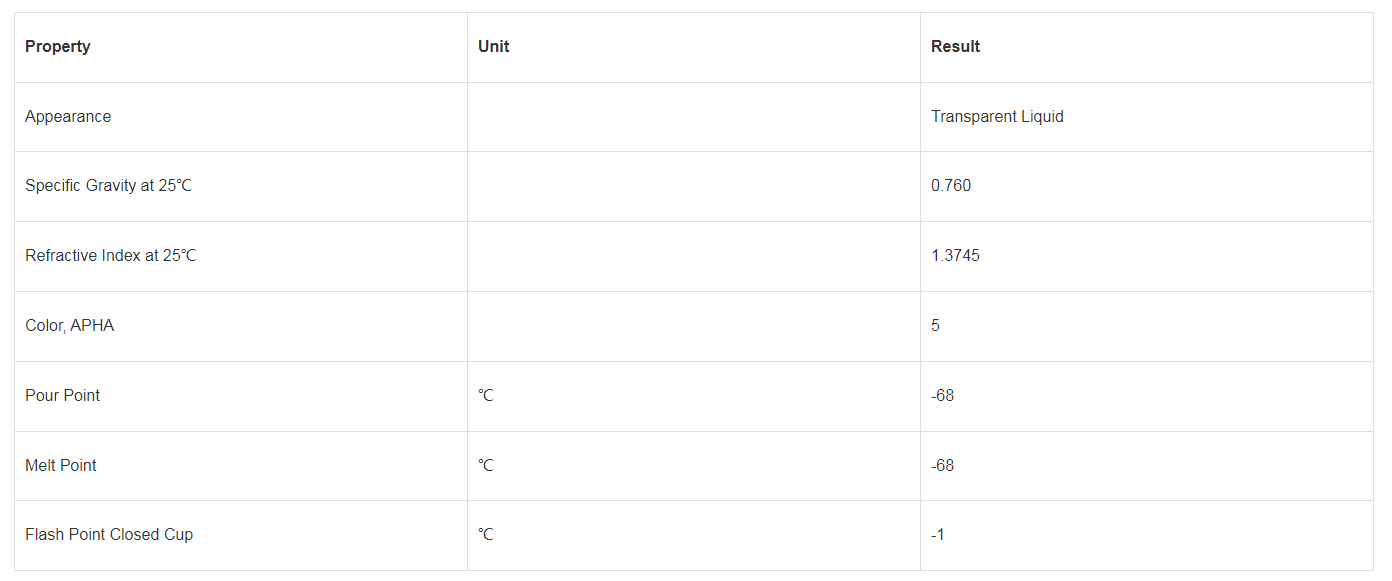Viewport: 1392px width, 581px height.
Task: Select the 0.760 result value
Action: pyautogui.click(x=951, y=186)
